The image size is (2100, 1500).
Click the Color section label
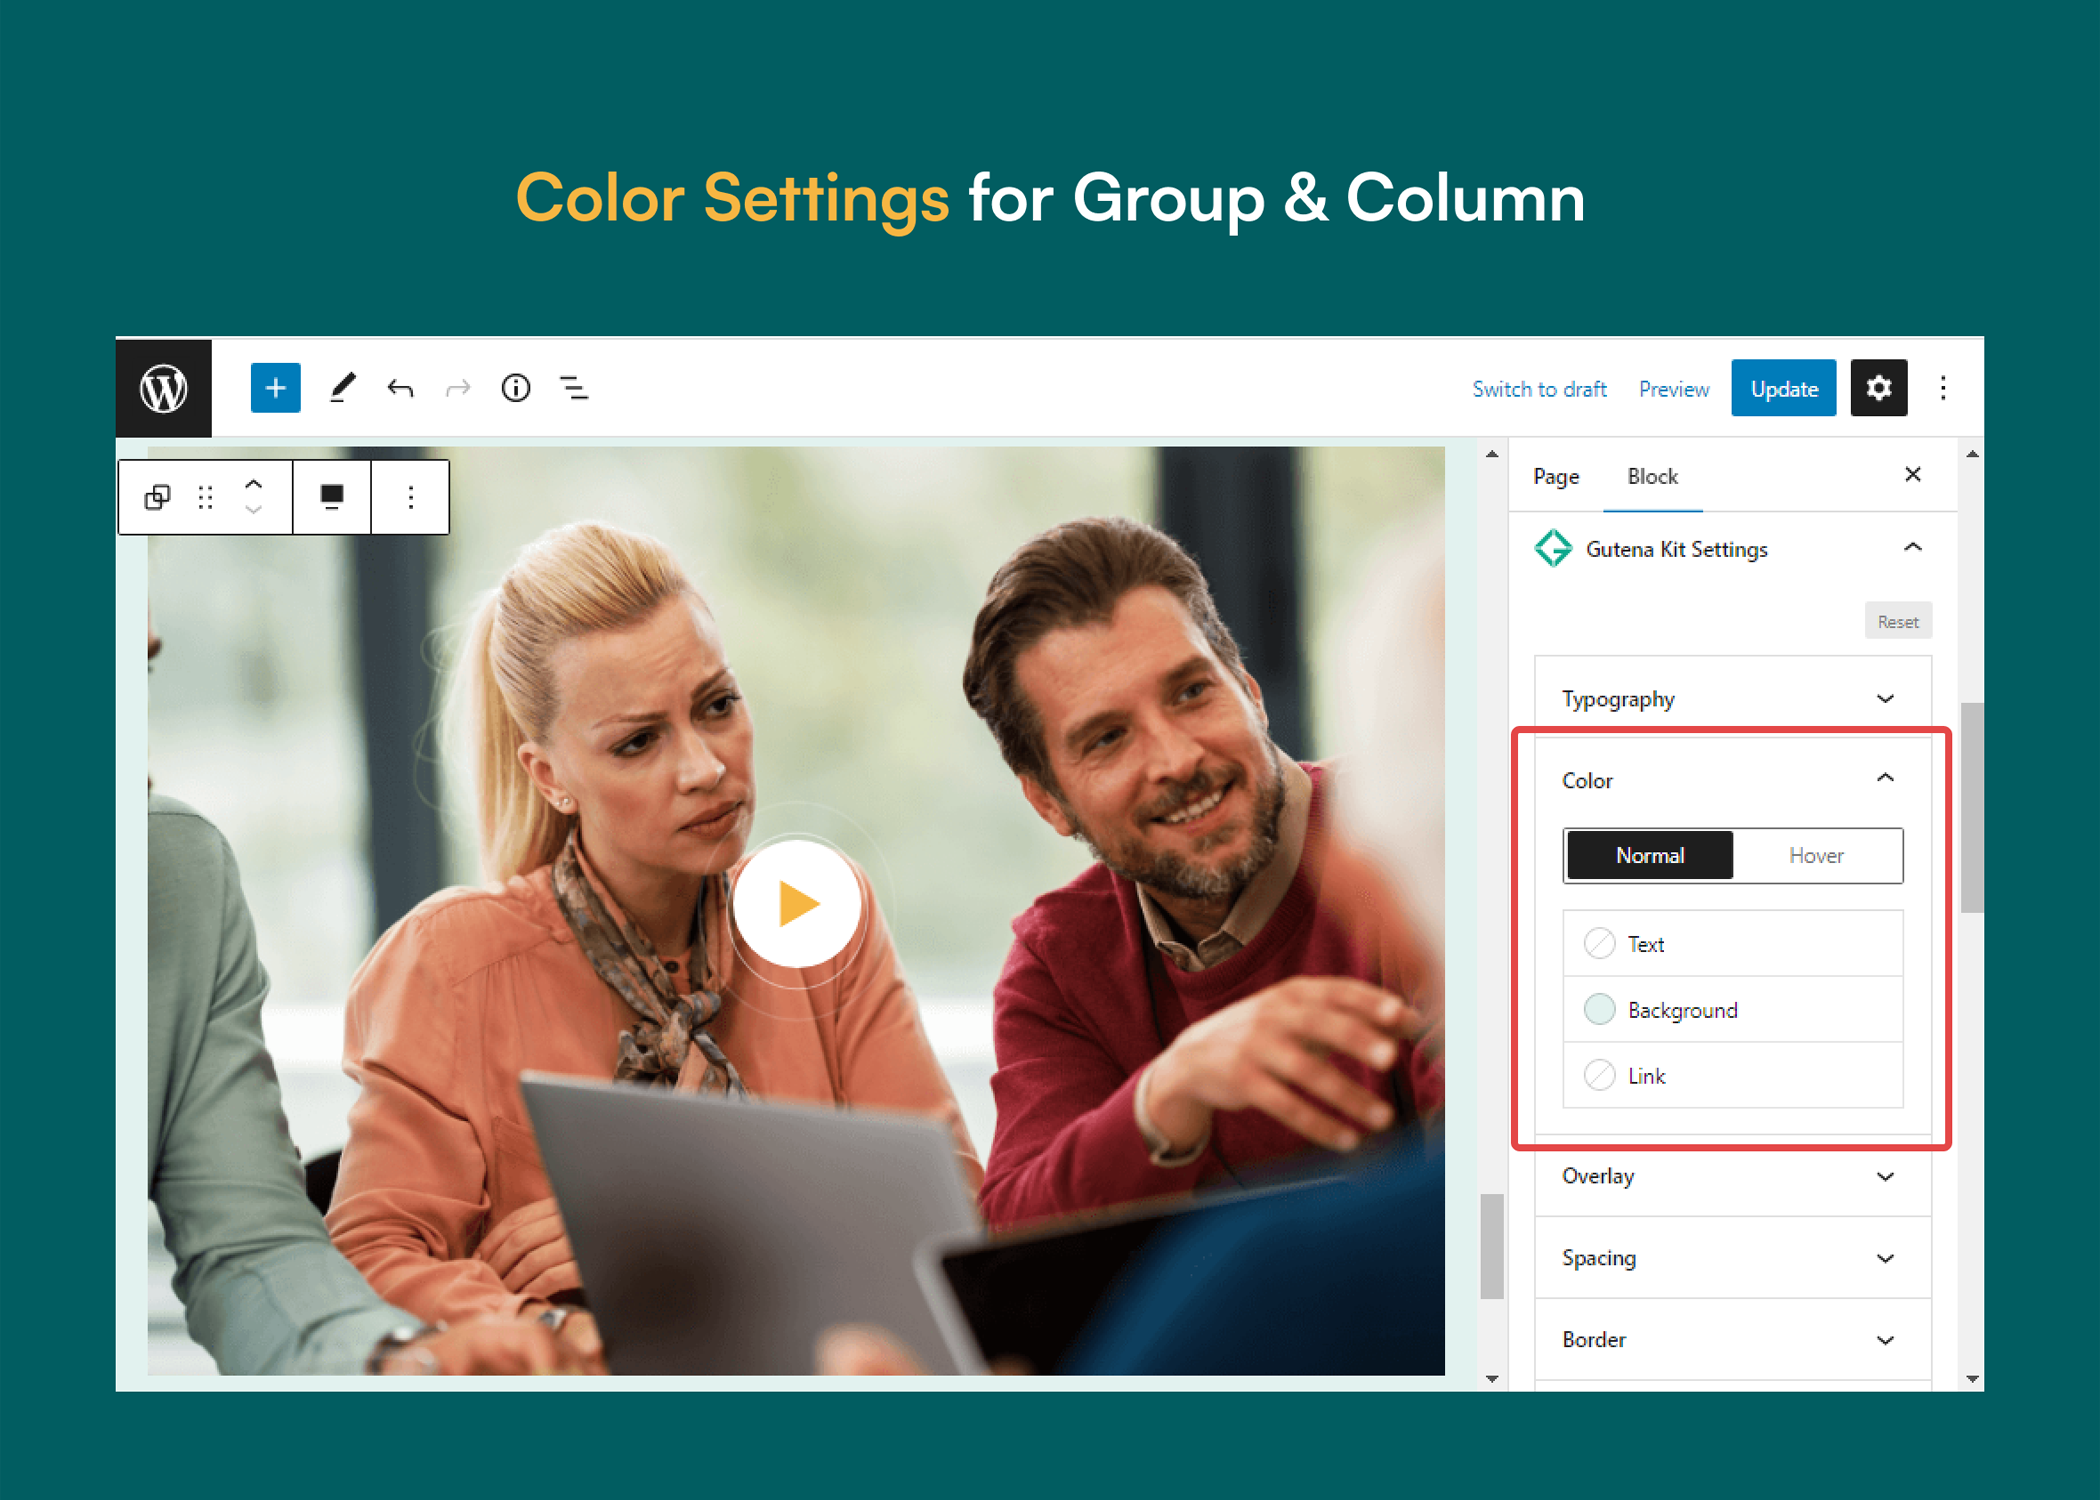1587,781
